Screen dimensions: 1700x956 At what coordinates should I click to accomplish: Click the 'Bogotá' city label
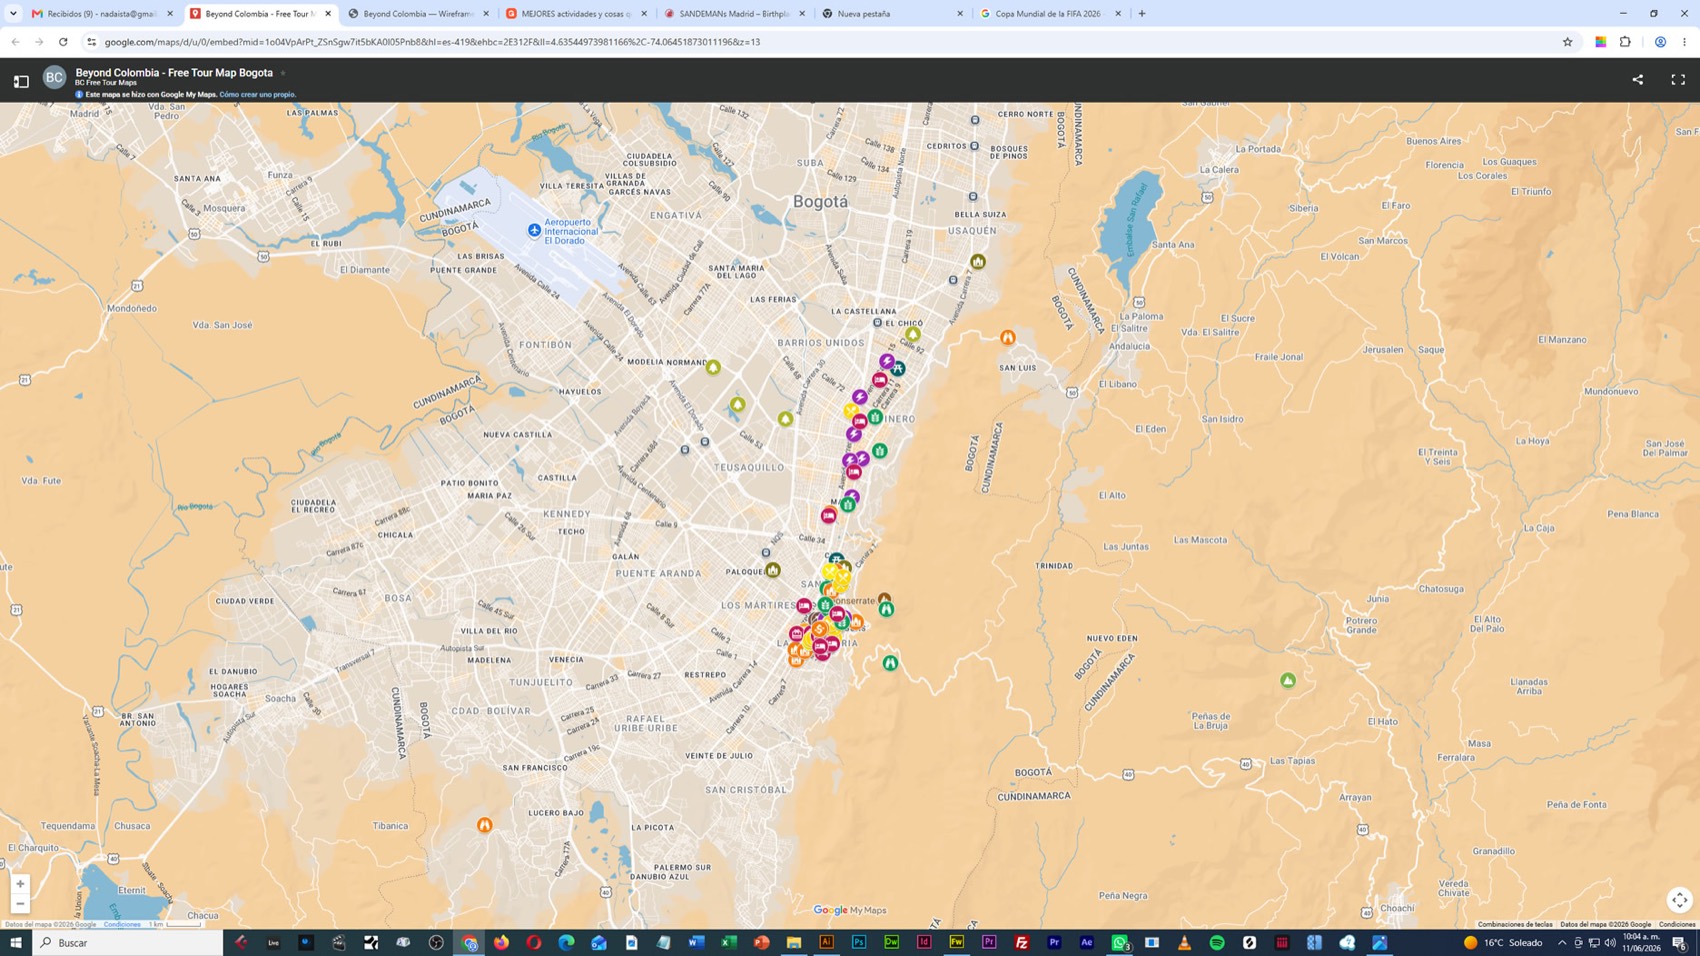tap(820, 201)
